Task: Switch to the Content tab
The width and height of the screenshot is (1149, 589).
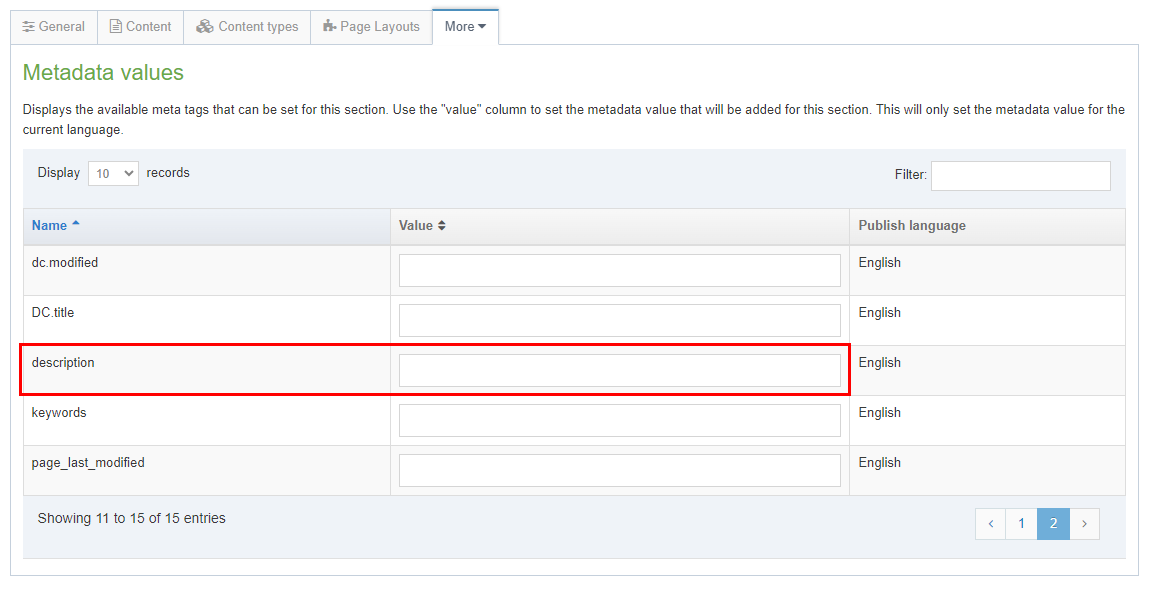Action: point(140,26)
